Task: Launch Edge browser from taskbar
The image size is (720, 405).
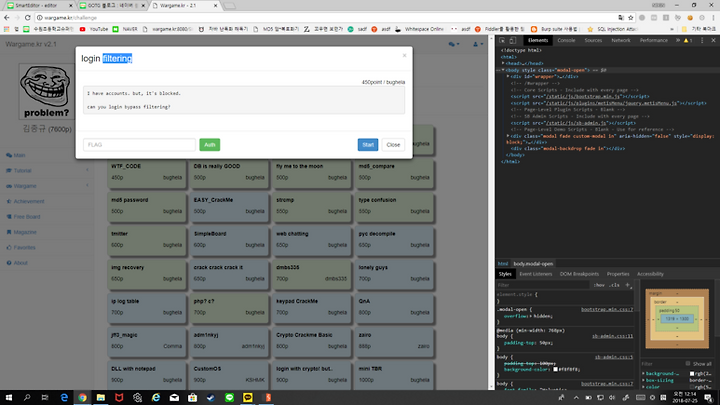Action: [x=64, y=398]
